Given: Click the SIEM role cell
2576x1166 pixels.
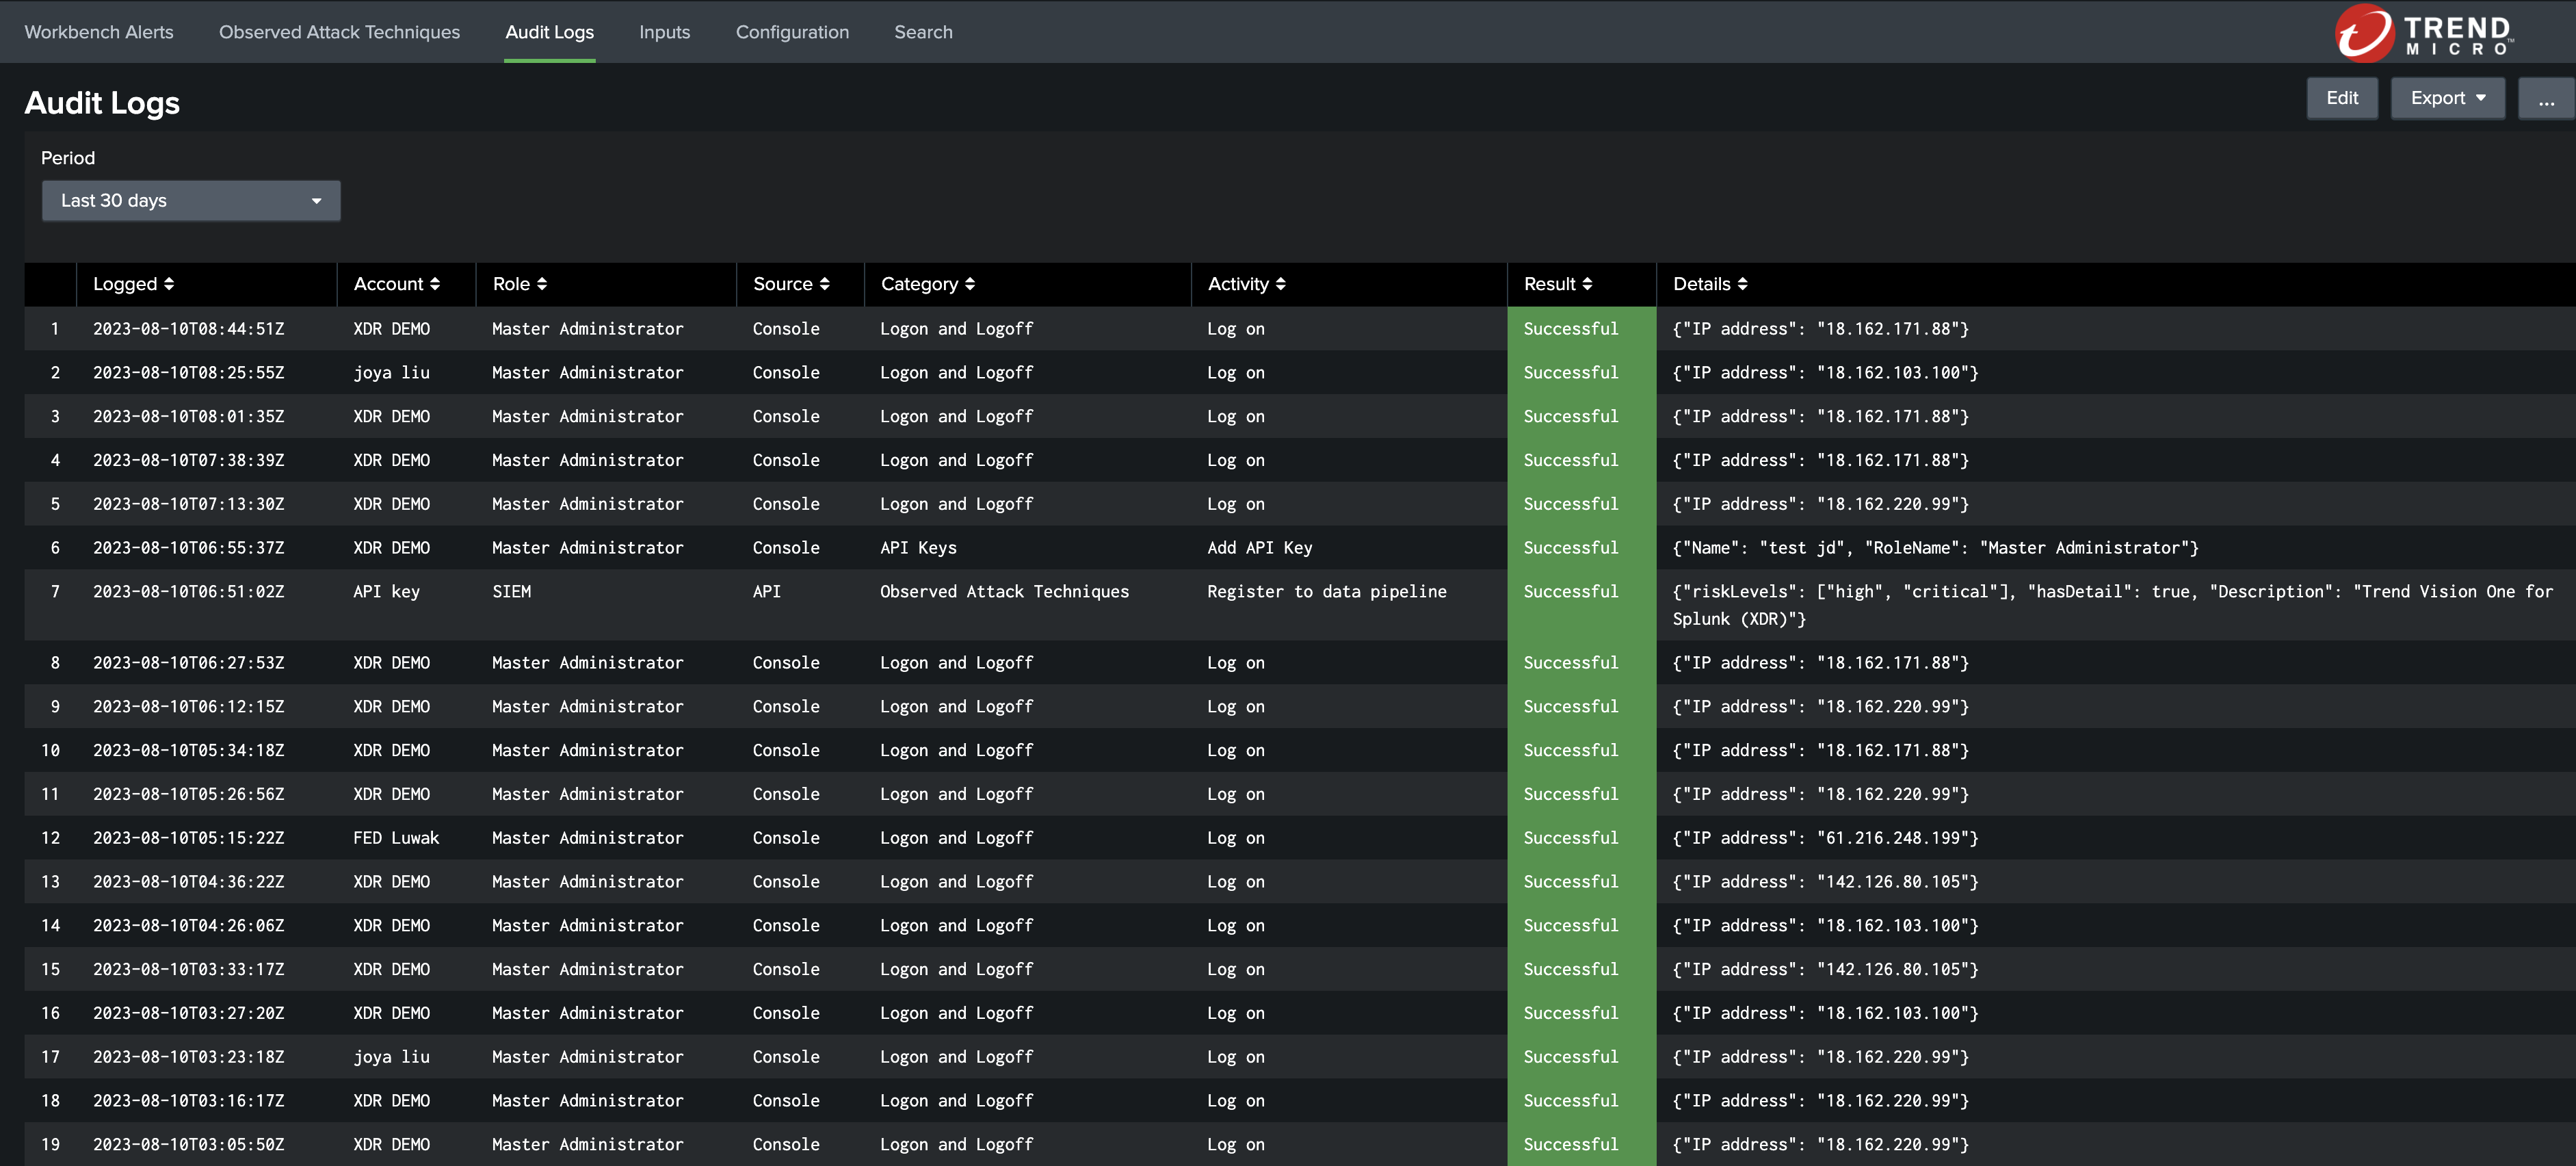Looking at the screenshot, I should click(x=511, y=592).
